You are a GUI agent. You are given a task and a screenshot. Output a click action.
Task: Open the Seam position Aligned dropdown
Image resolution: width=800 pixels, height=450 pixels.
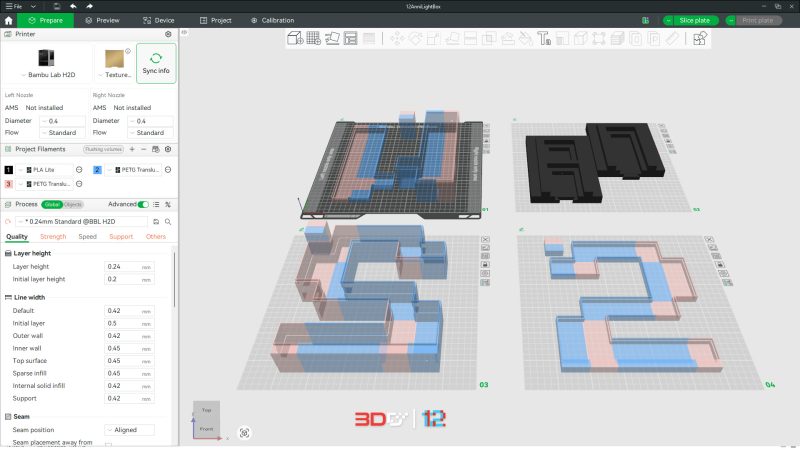tap(129, 430)
